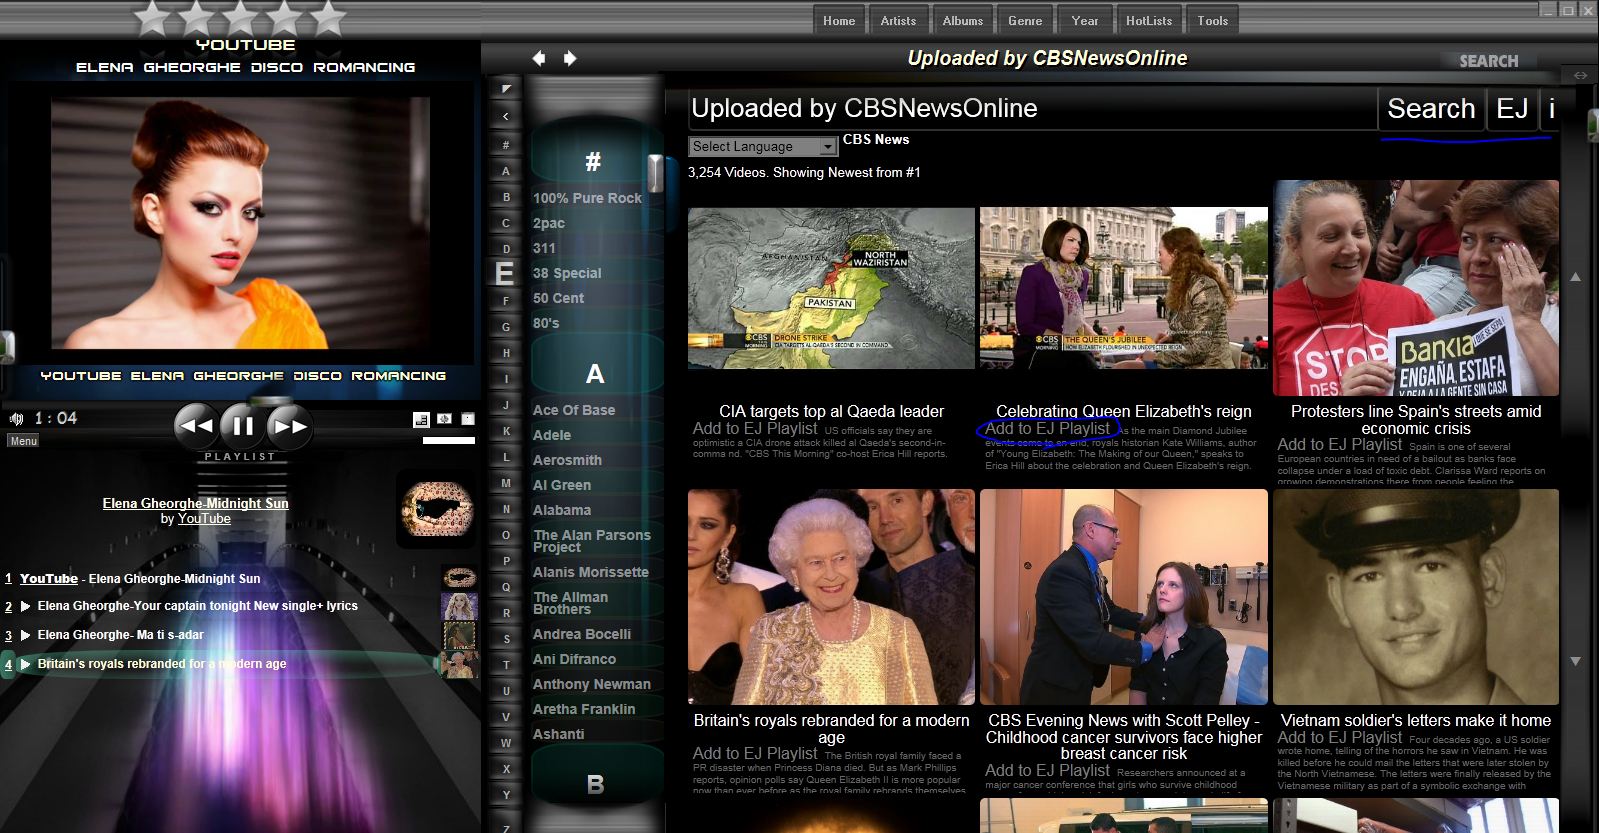Open the Select Language dropdown
This screenshot has height=833, width=1599.
click(x=763, y=146)
